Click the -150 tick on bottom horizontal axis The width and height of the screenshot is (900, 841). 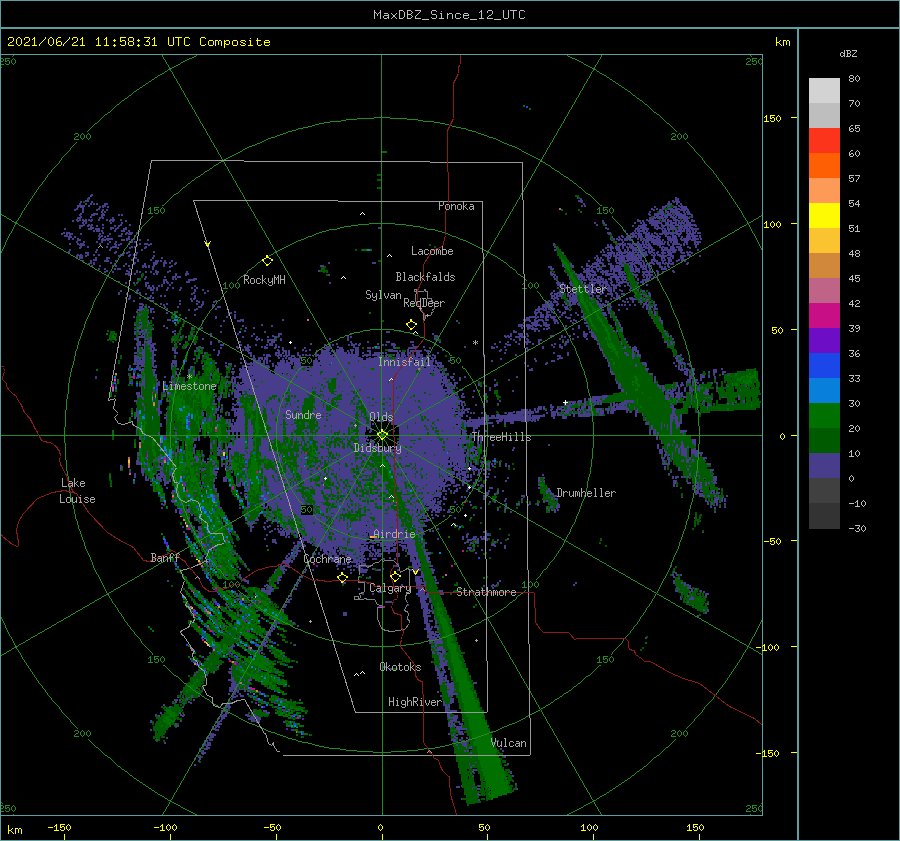59,828
